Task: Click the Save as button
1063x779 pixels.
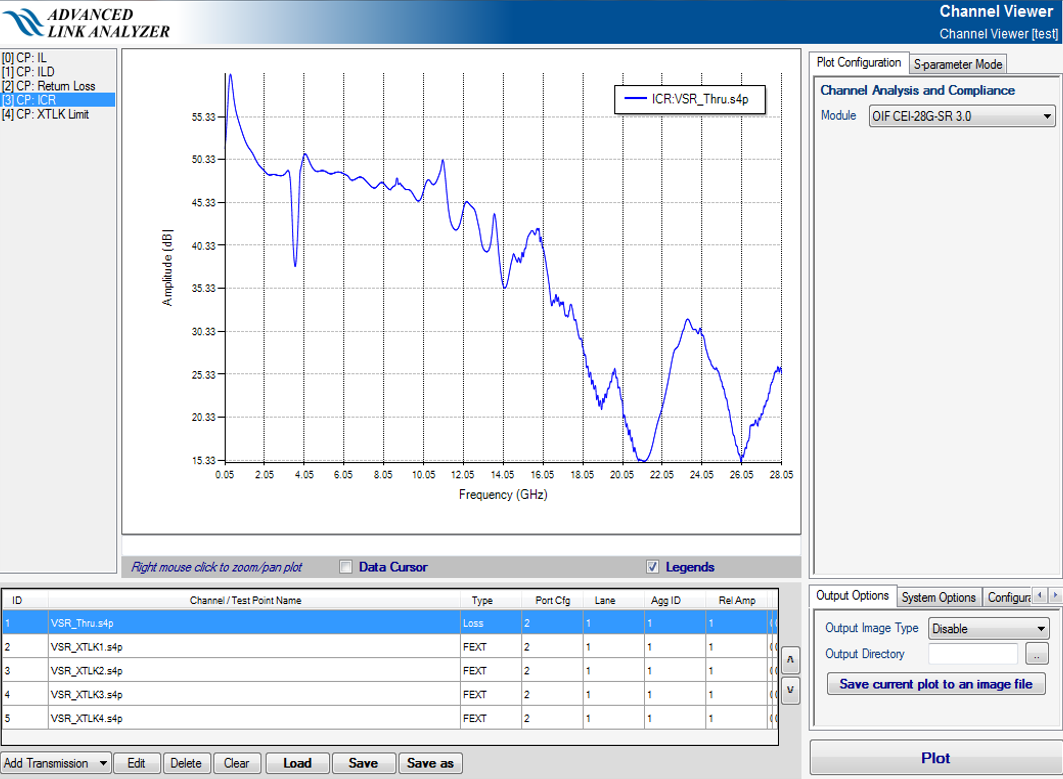Action: [x=431, y=763]
